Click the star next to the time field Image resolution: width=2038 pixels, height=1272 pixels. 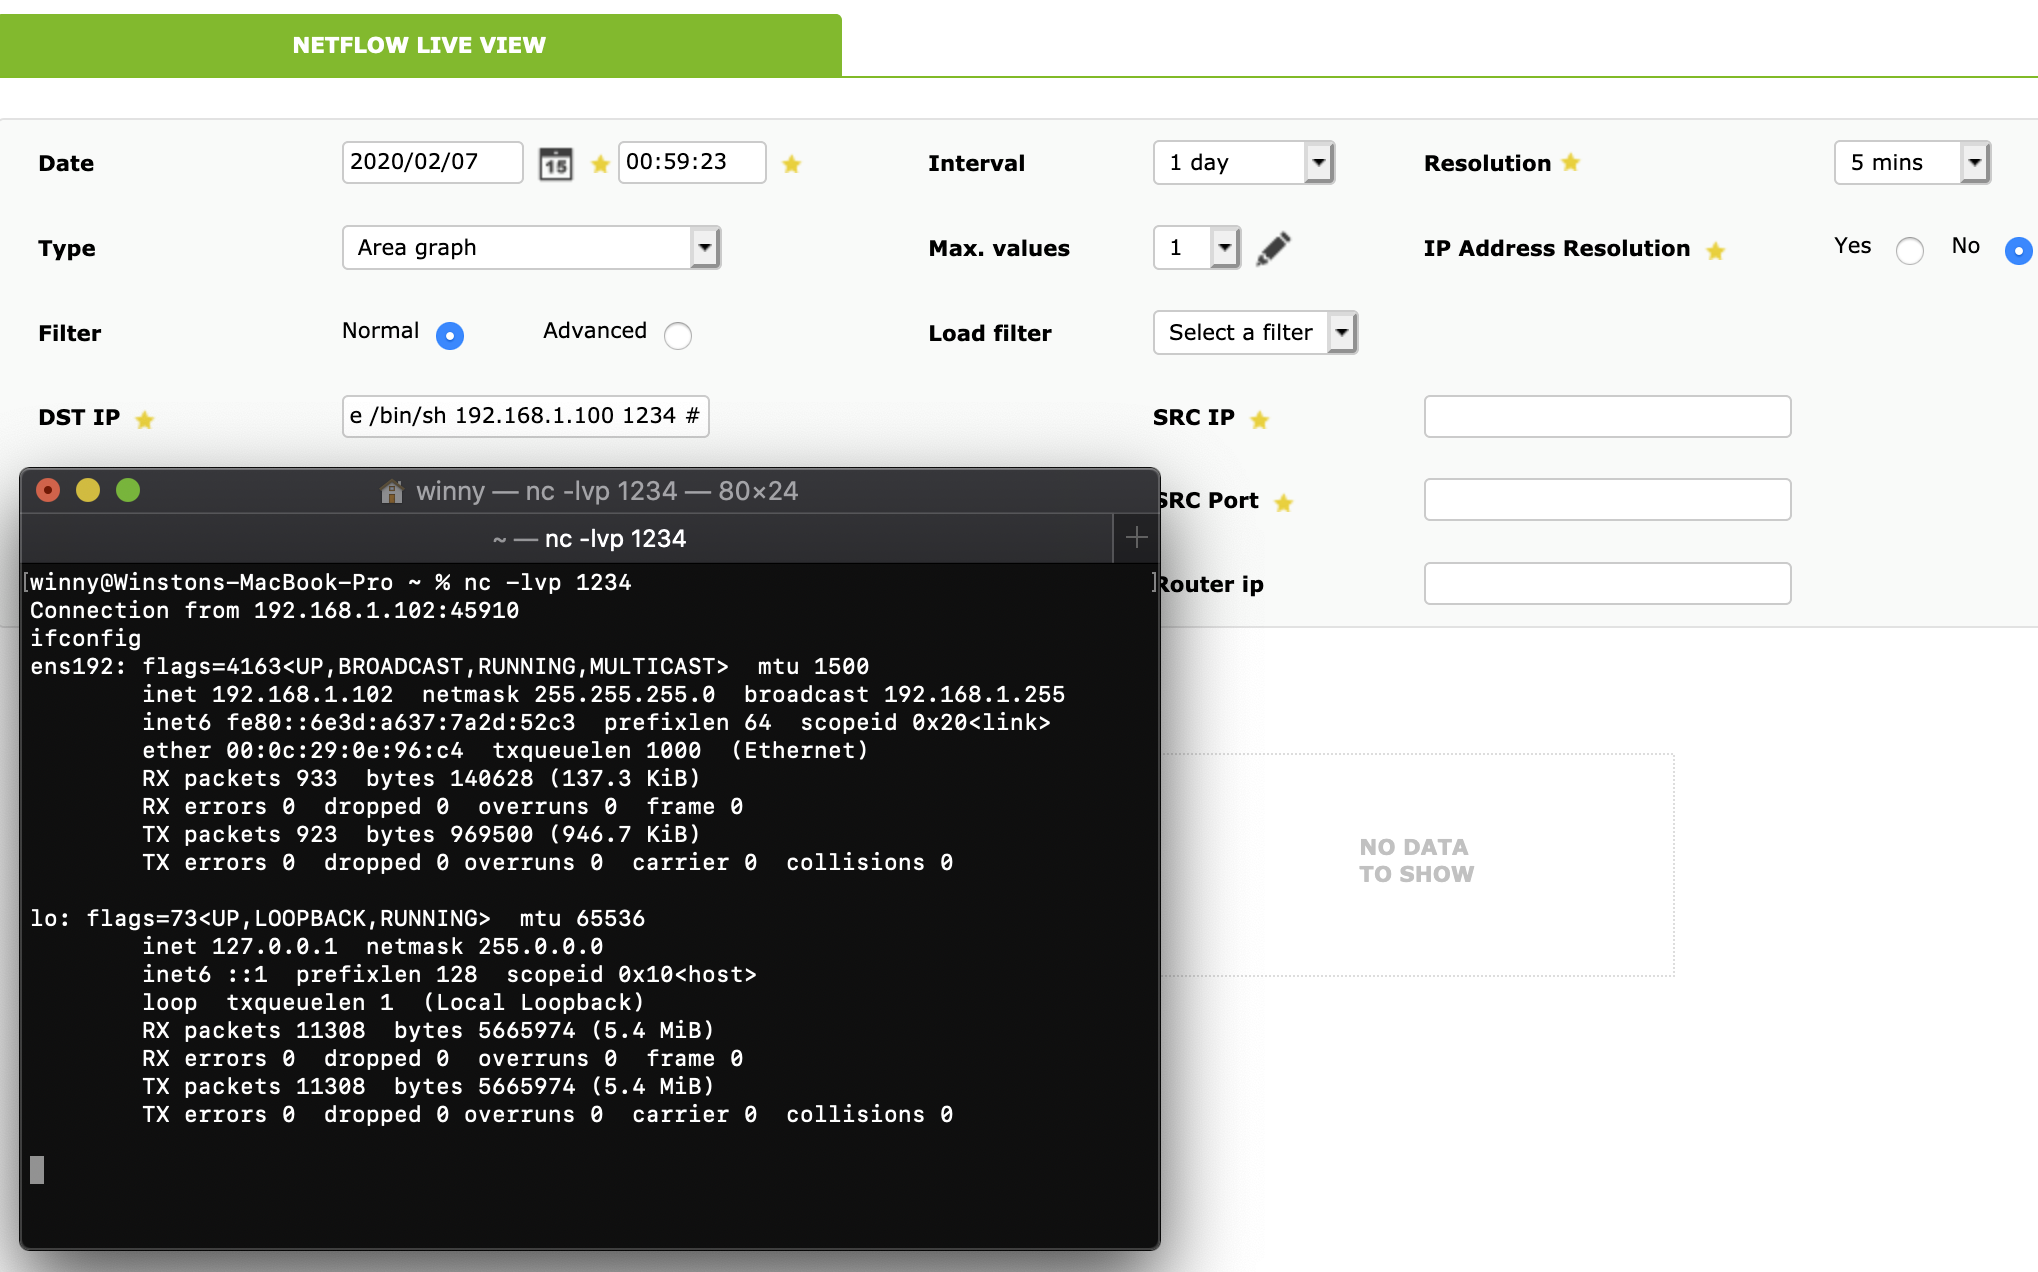pyautogui.click(x=791, y=164)
